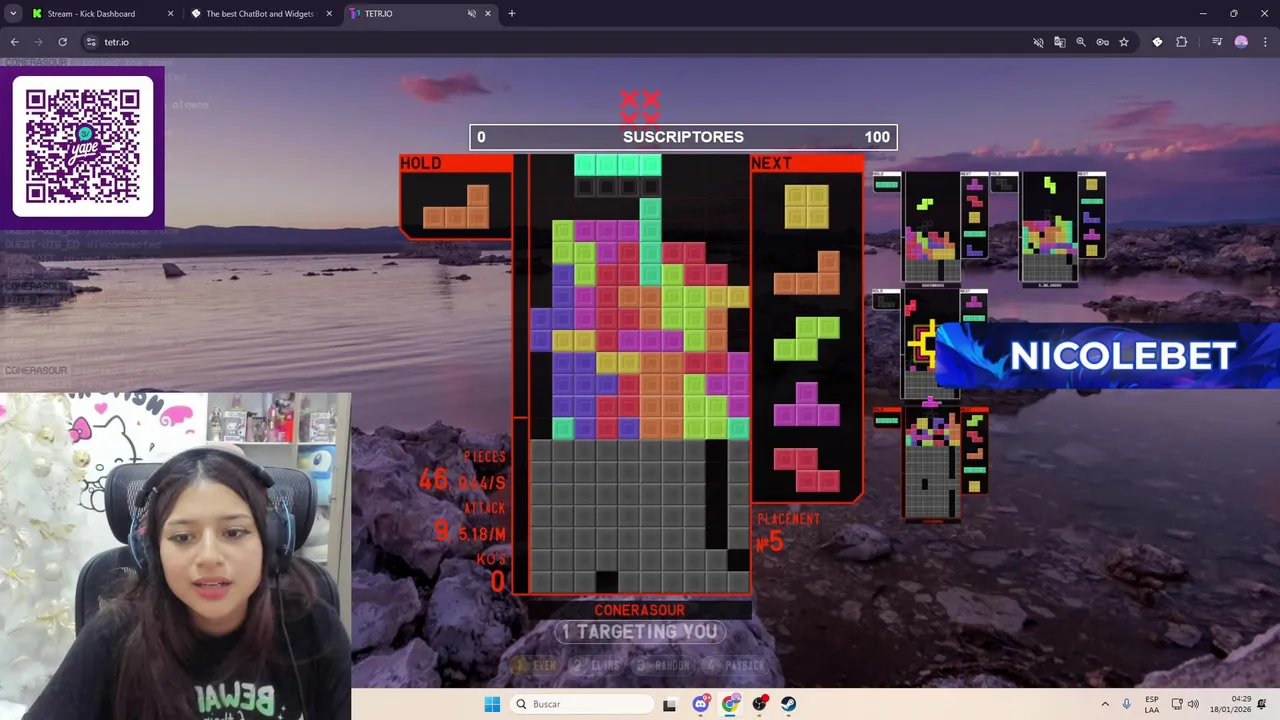Screen dimensions: 1280x720
Task: Open Discord from the taskbar
Action: (700, 704)
